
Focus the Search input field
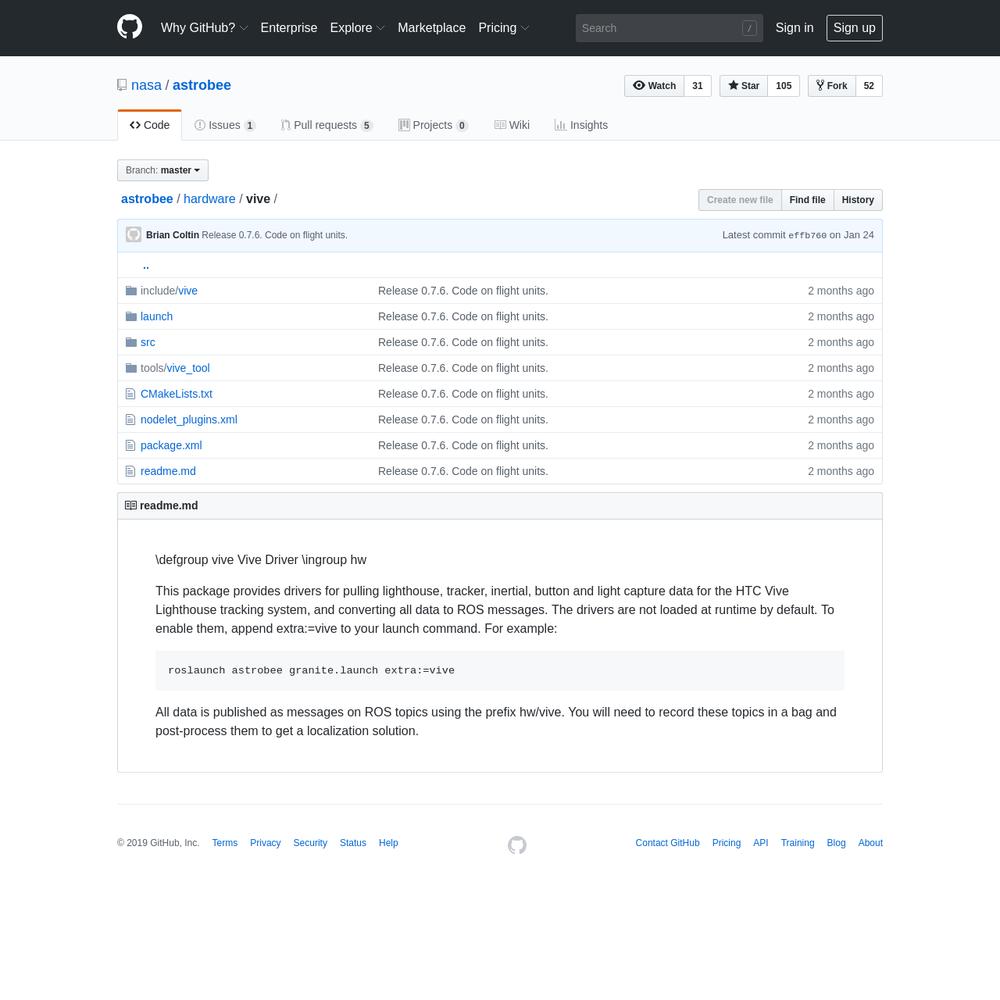669,28
